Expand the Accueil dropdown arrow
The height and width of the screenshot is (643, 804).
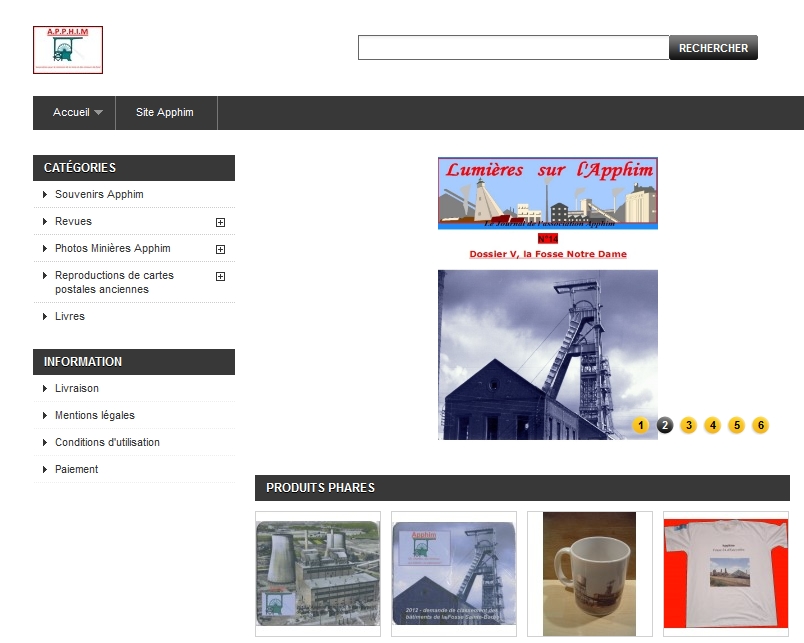click(98, 112)
